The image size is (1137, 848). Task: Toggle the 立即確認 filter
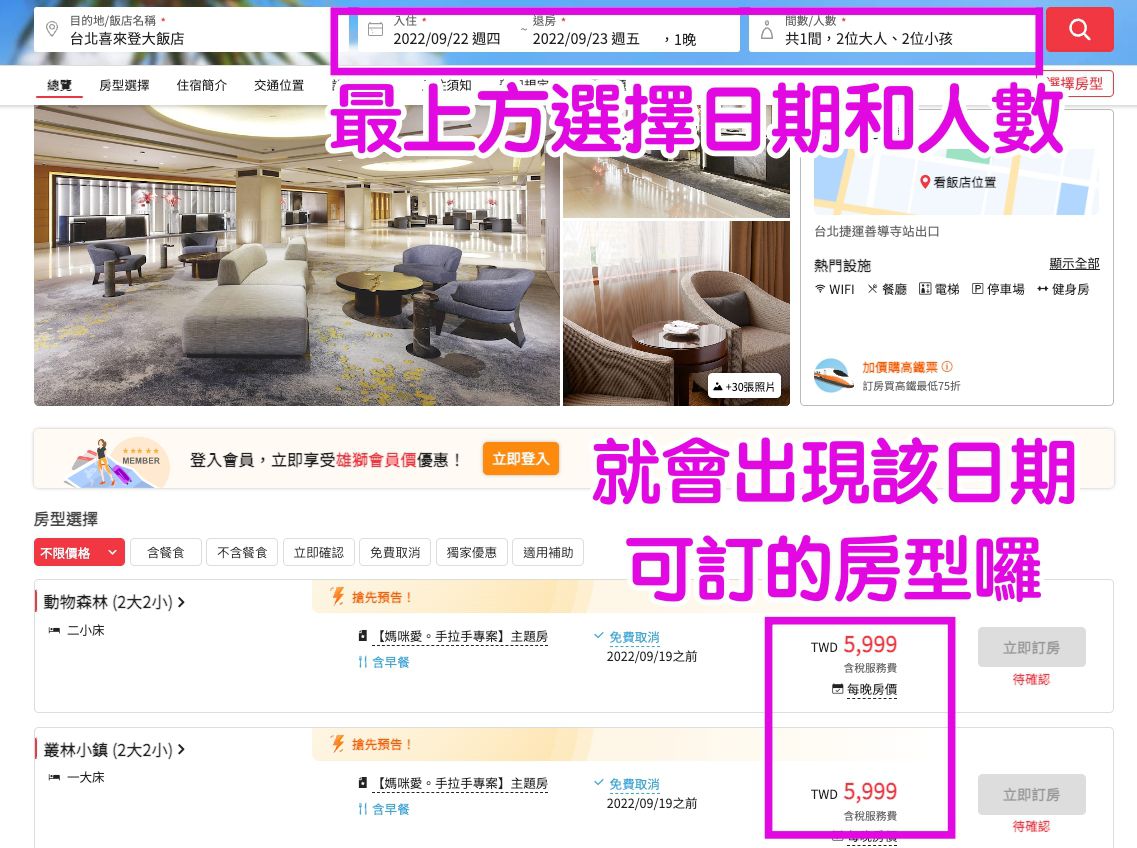pyautogui.click(x=318, y=553)
